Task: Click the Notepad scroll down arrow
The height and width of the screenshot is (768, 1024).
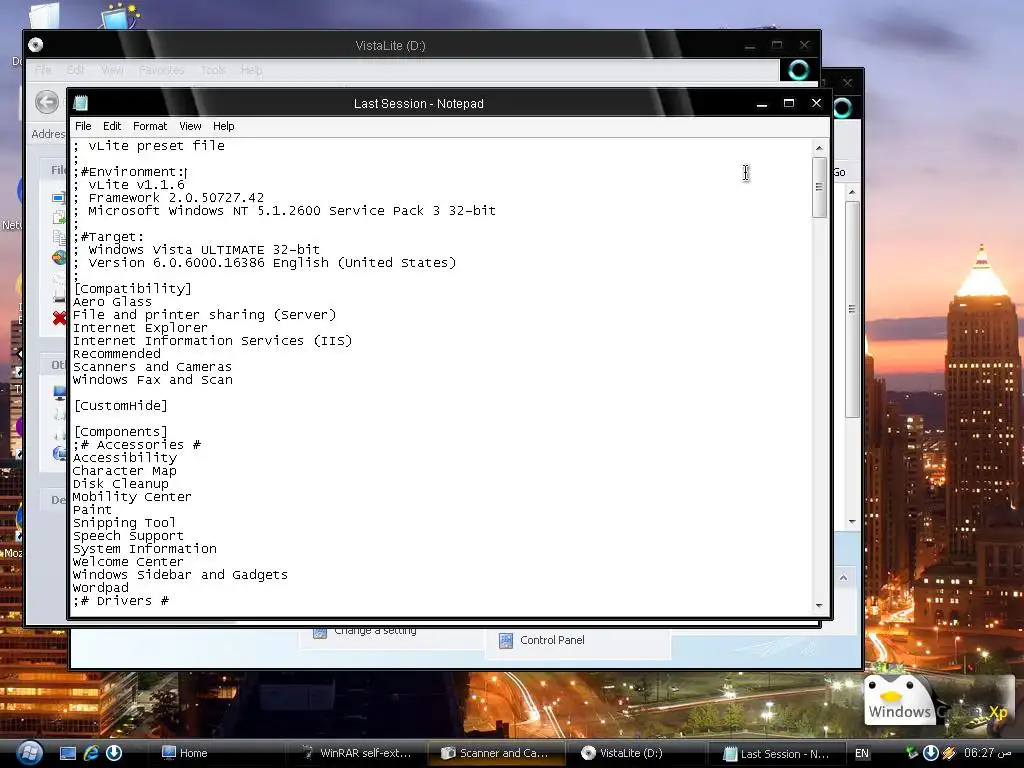Action: point(820,605)
